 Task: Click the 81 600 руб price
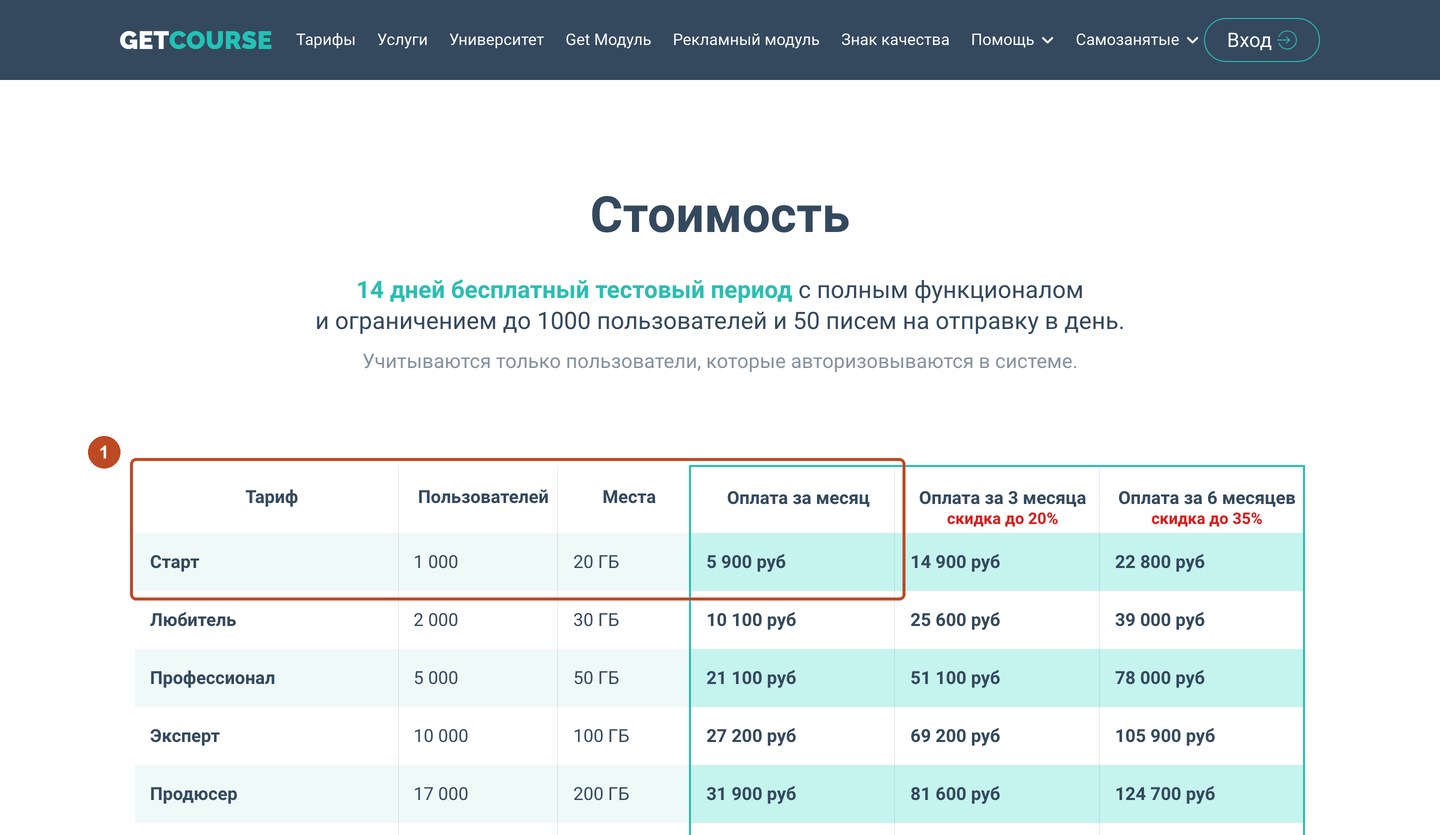pyautogui.click(x=955, y=794)
